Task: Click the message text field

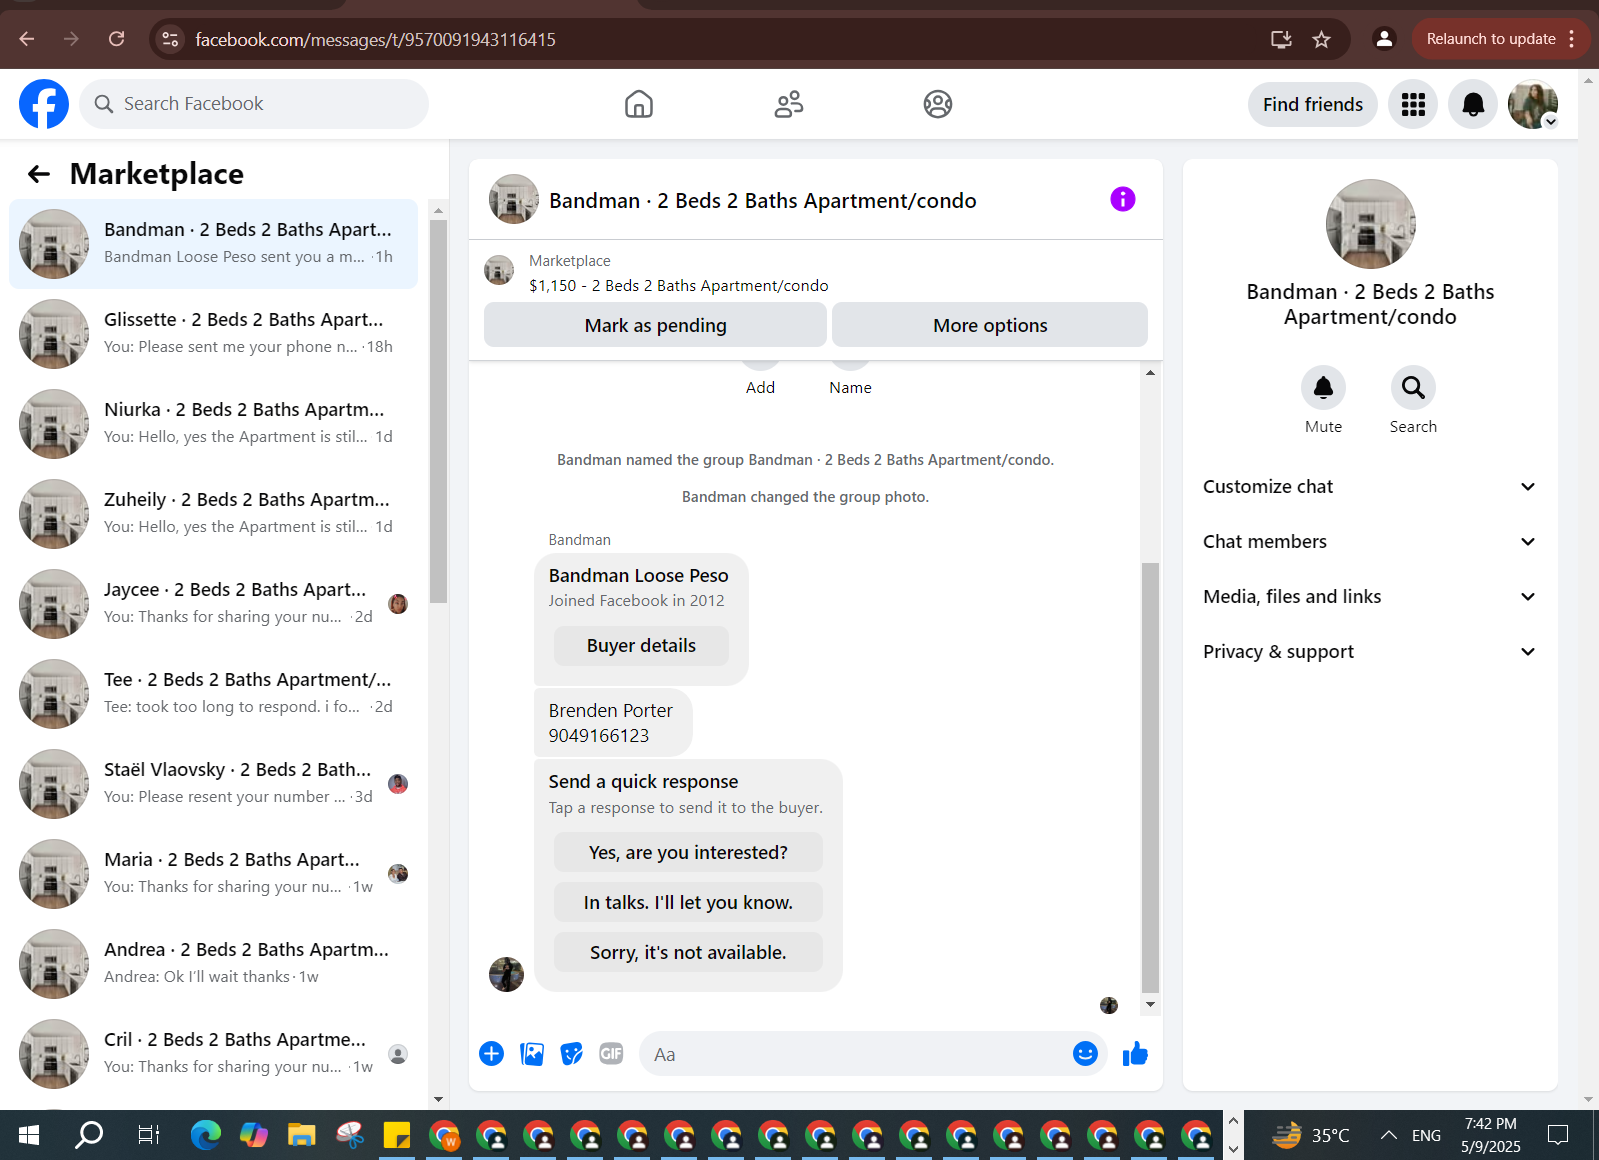Action: (858, 1054)
